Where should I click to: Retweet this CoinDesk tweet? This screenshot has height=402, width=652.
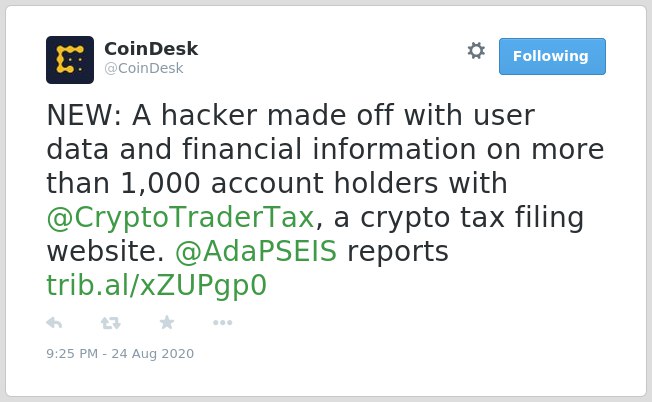pos(111,323)
